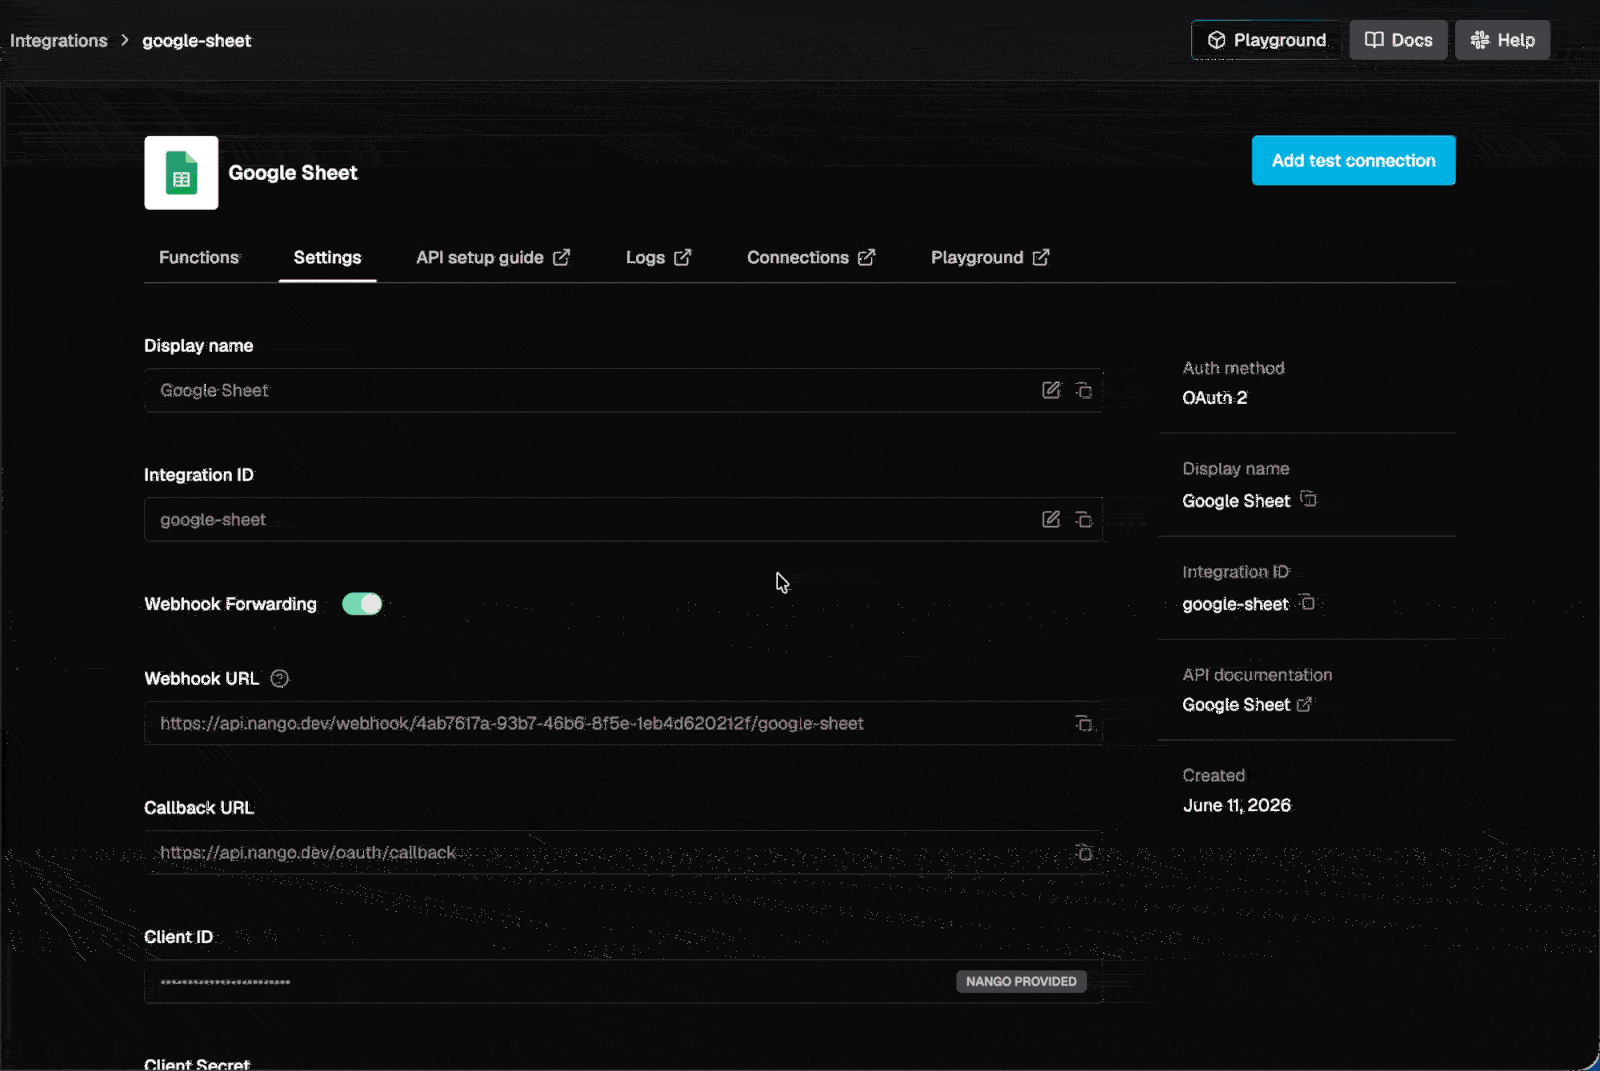Open the Logs tab
Viewport: 1600px width, 1071px height.
(x=658, y=257)
